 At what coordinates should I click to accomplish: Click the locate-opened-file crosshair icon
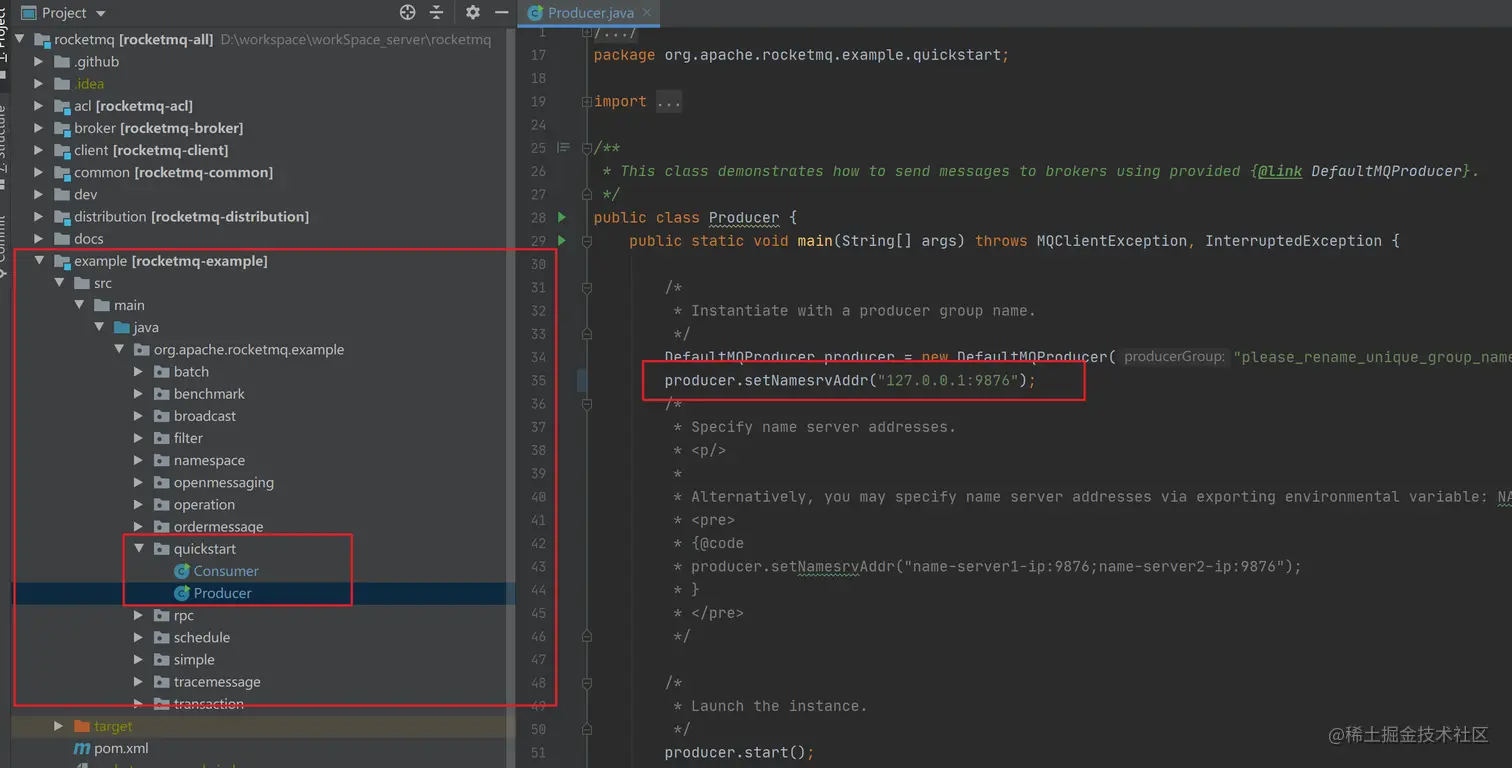click(x=407, y=13)
